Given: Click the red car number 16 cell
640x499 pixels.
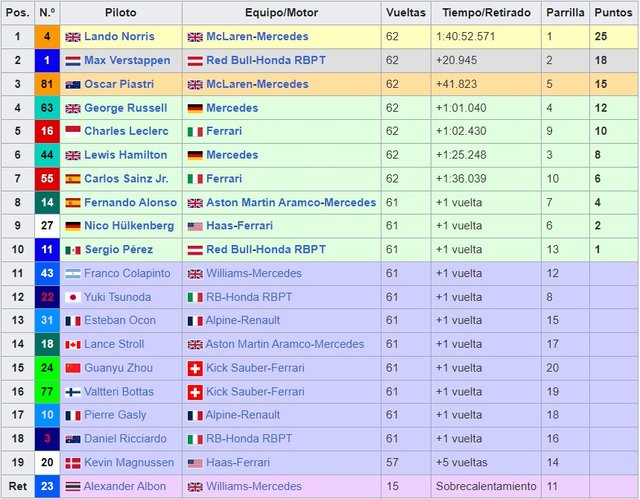Looking at the screenshot, I should click(x=47, y=131).
